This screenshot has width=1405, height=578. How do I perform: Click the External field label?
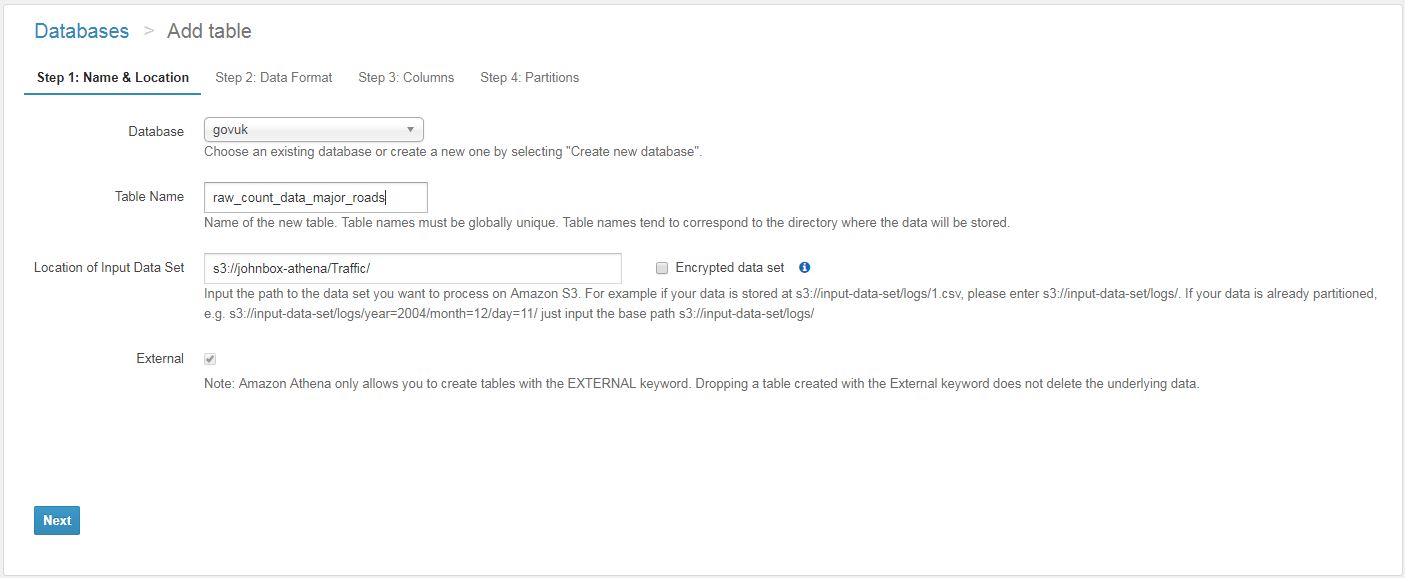pos(160,359)
